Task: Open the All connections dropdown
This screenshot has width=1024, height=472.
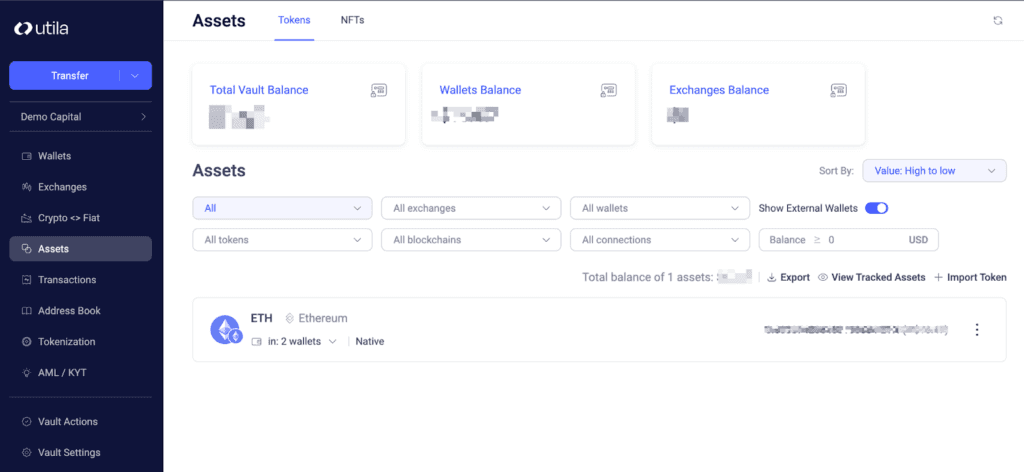Action: pos(660,240)
